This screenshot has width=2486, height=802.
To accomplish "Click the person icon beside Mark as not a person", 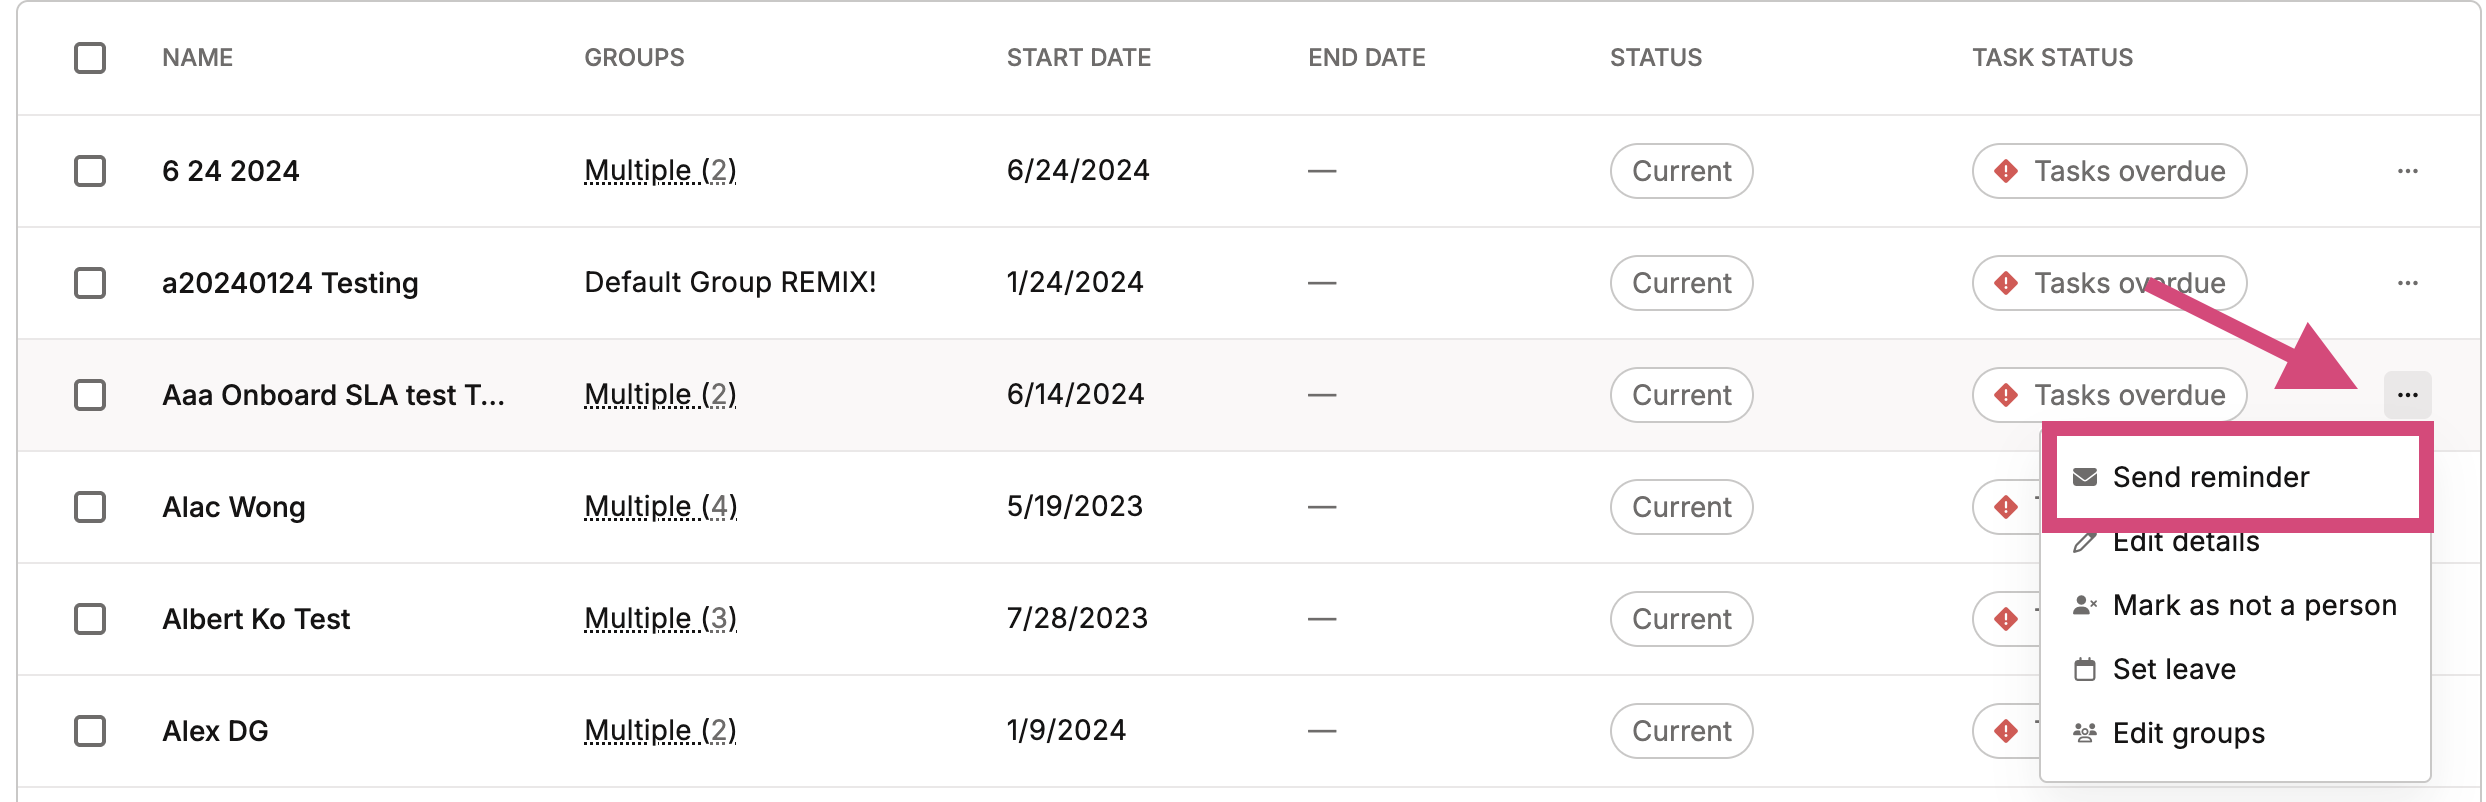I will point(2085,605).
